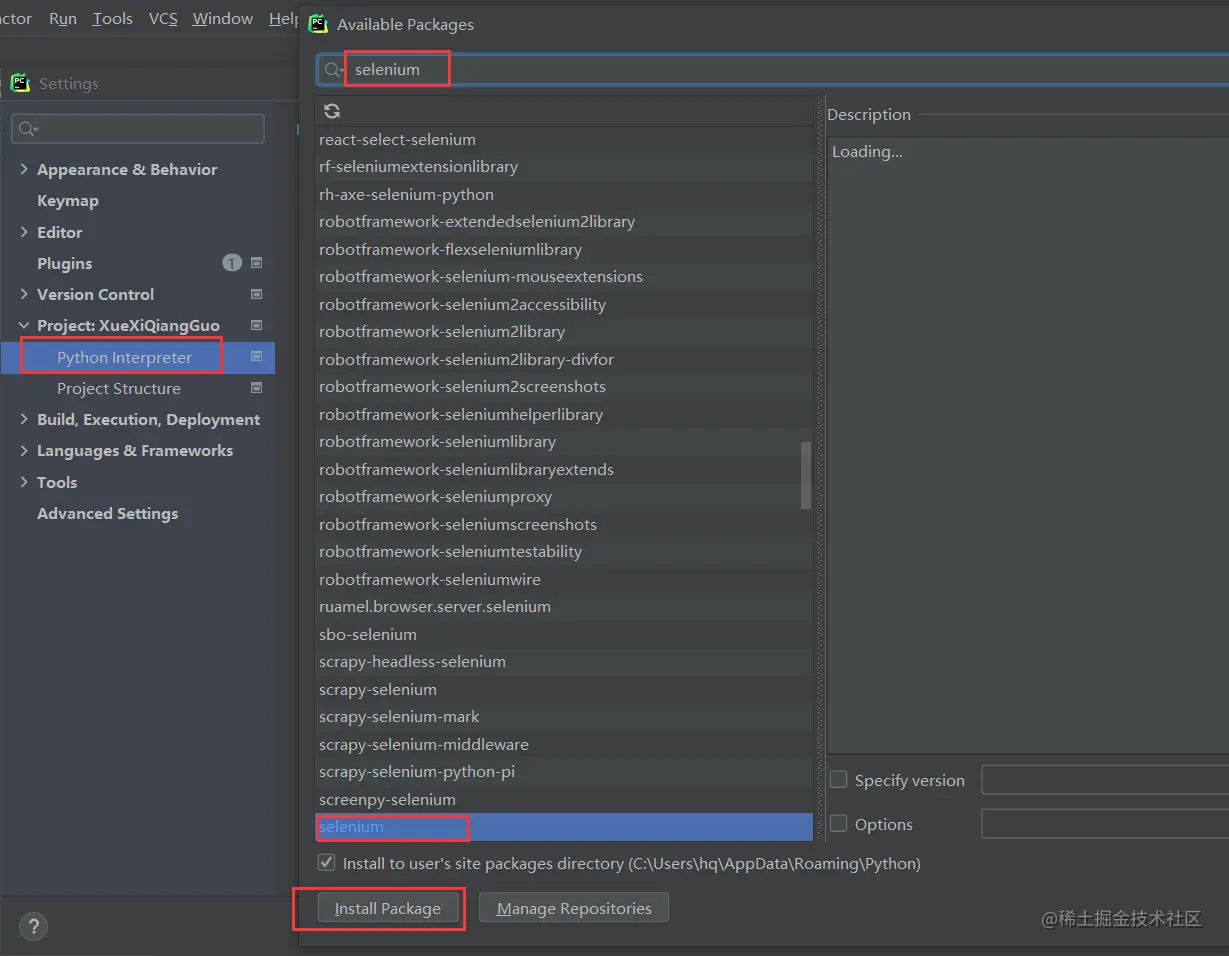Screen dimensions: 1229x956
Task: Click the Options text input field
Action: (x=1105, y=824)
